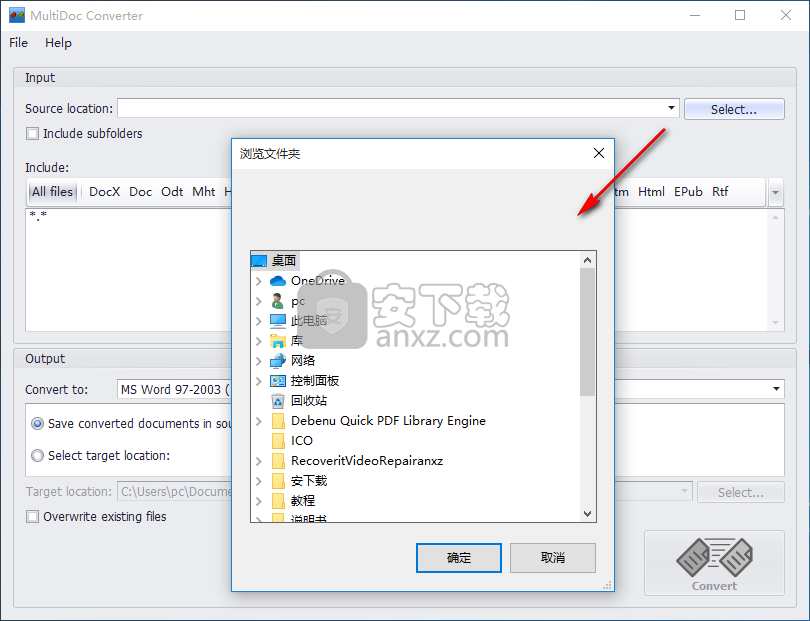The image size is (810, 621).
Task: Click the 此电脑 computer icon
Action: pyautogui.click(x=278, y=321)
